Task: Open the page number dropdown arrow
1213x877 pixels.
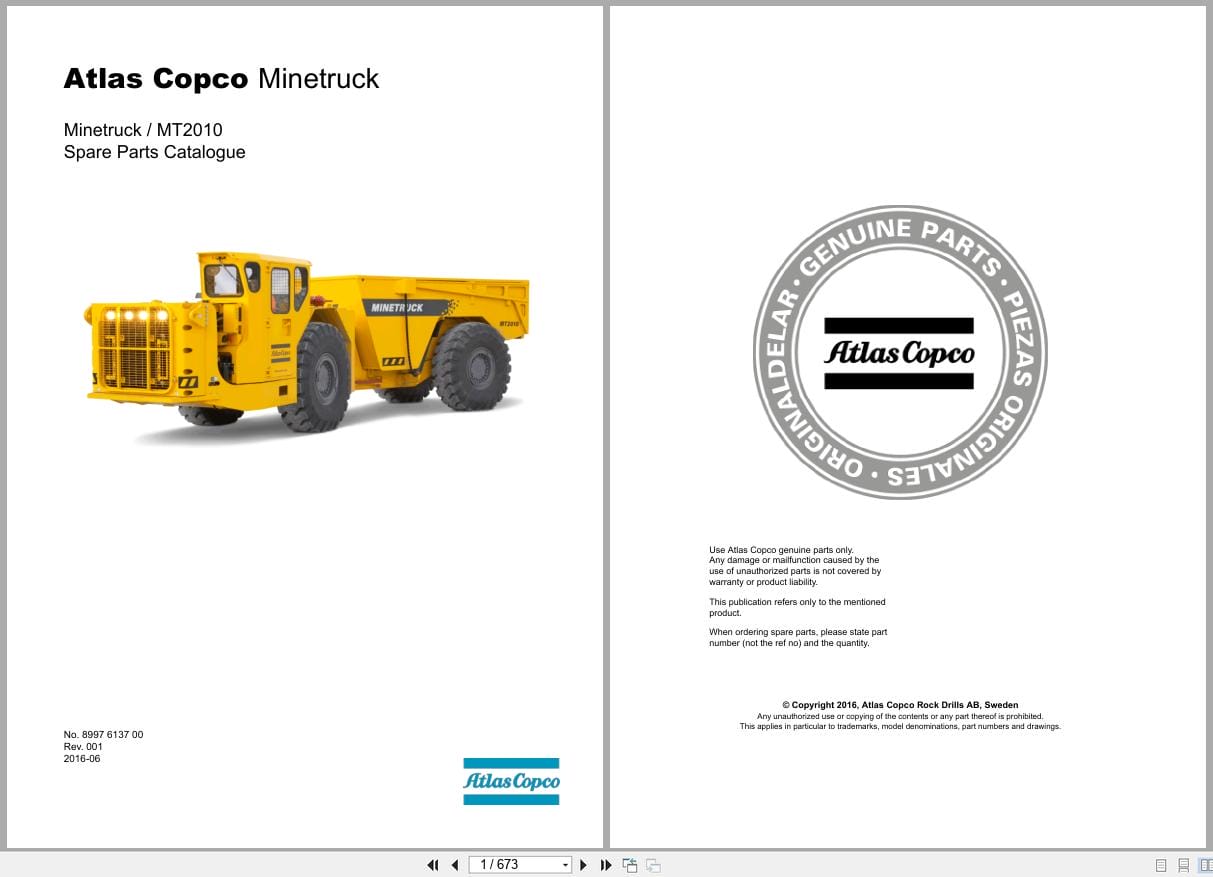Action: [565, 865]
